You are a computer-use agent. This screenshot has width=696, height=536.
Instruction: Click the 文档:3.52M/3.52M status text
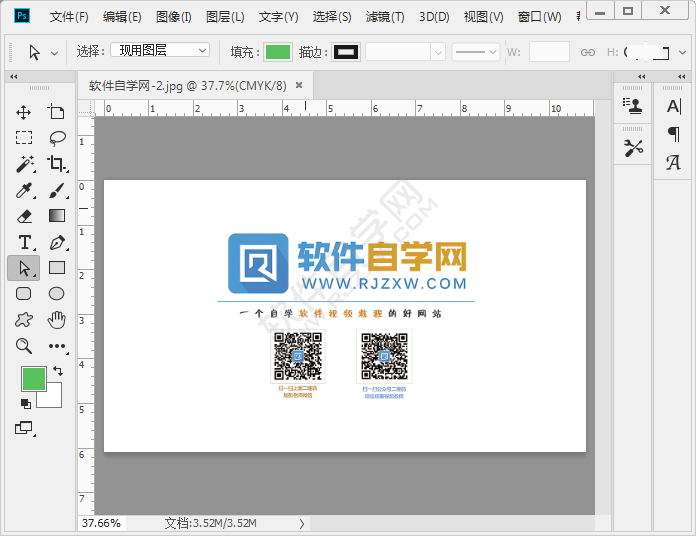point(210,523)
